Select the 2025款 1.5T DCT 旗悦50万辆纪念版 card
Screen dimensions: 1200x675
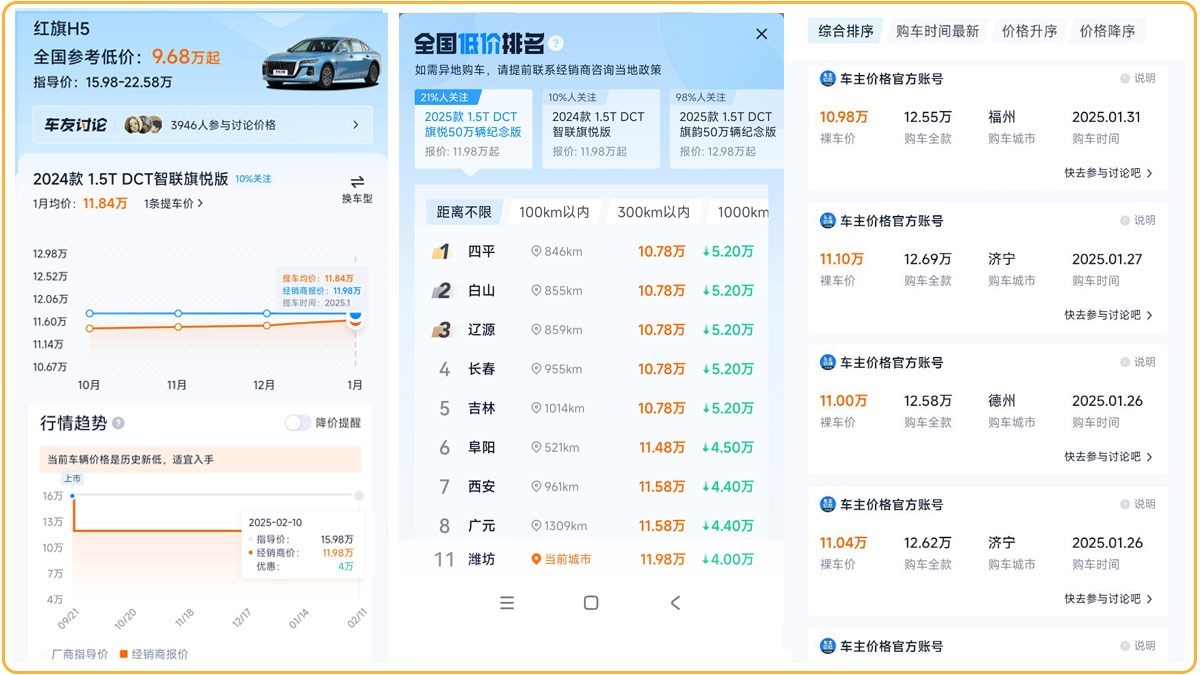coord(473,129)
